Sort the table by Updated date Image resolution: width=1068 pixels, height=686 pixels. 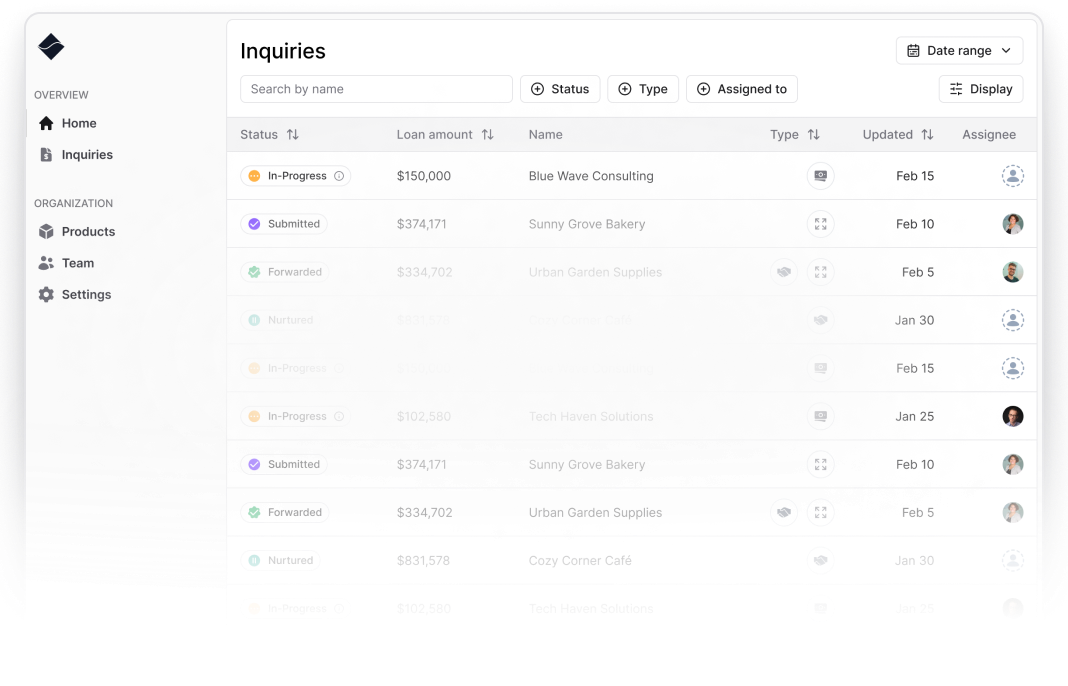click(927, 135)
